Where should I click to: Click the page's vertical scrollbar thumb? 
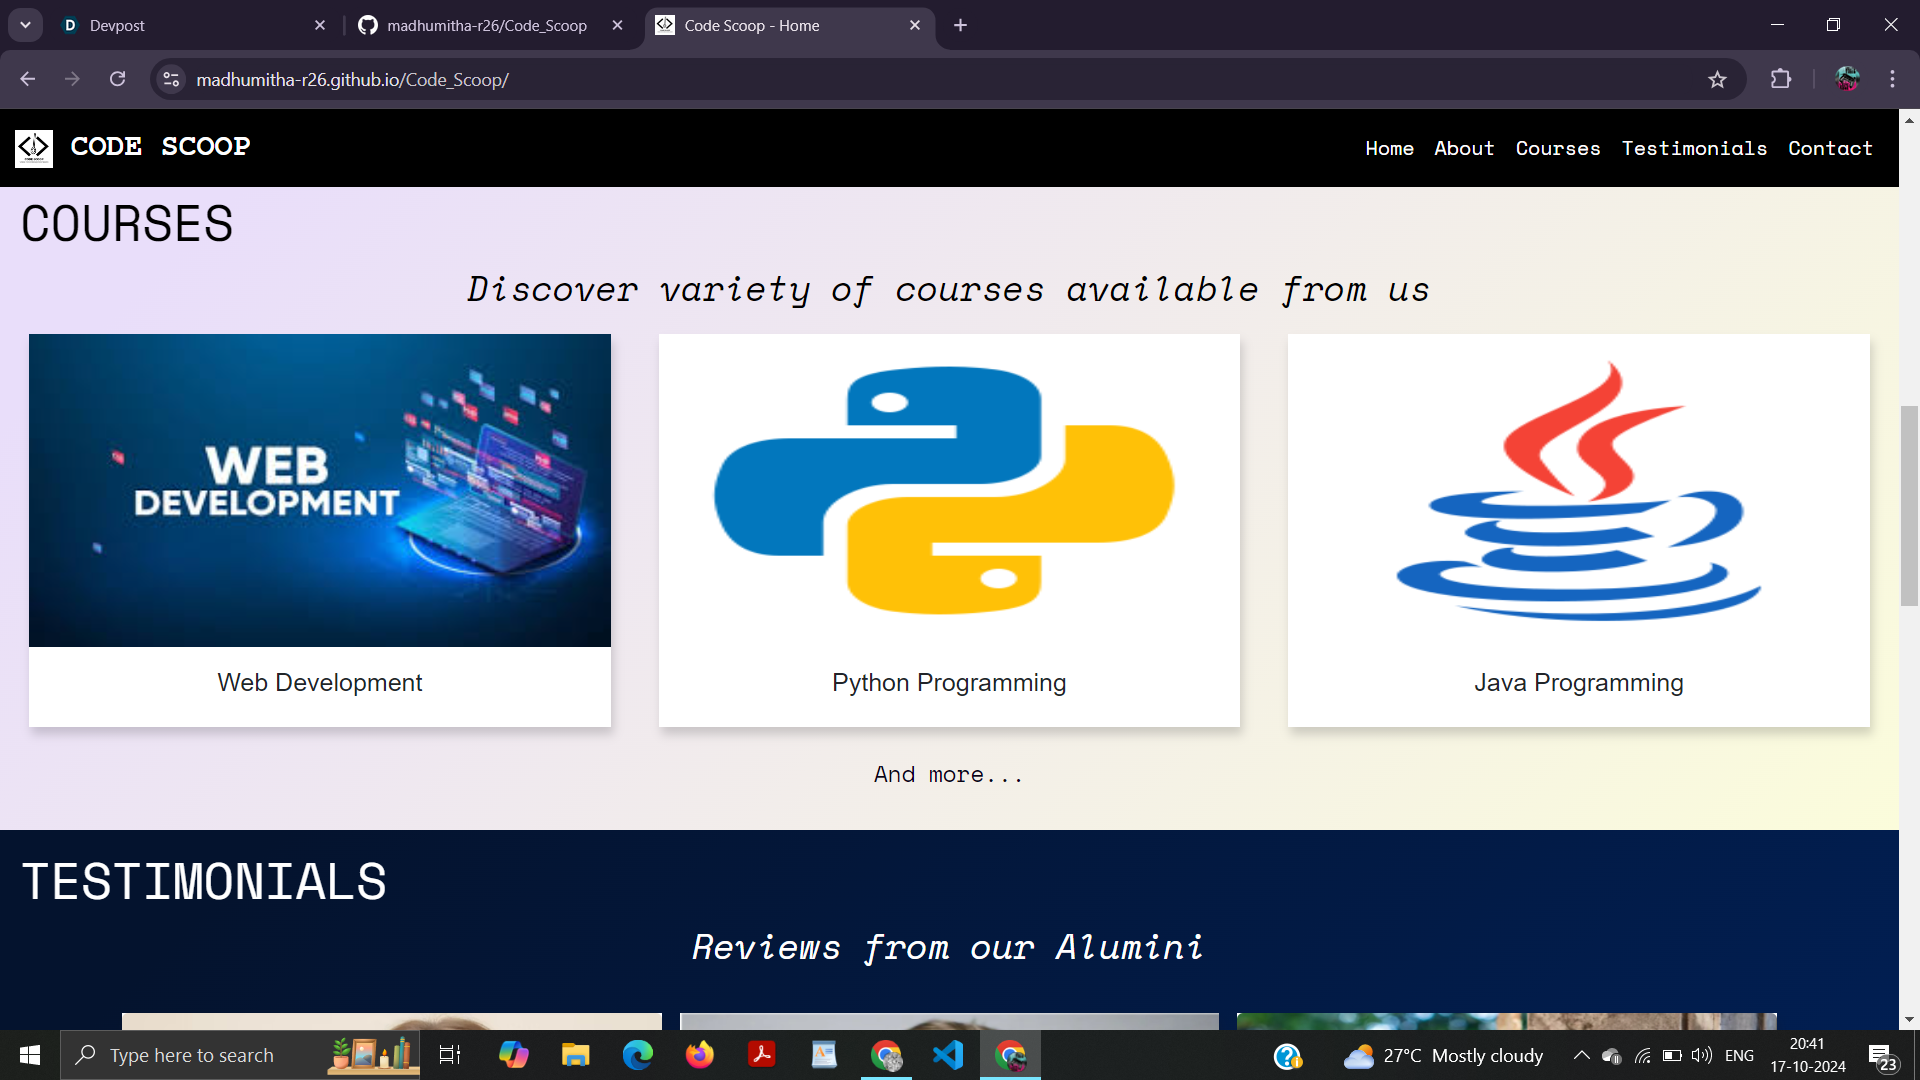[x=1909, y=505]
